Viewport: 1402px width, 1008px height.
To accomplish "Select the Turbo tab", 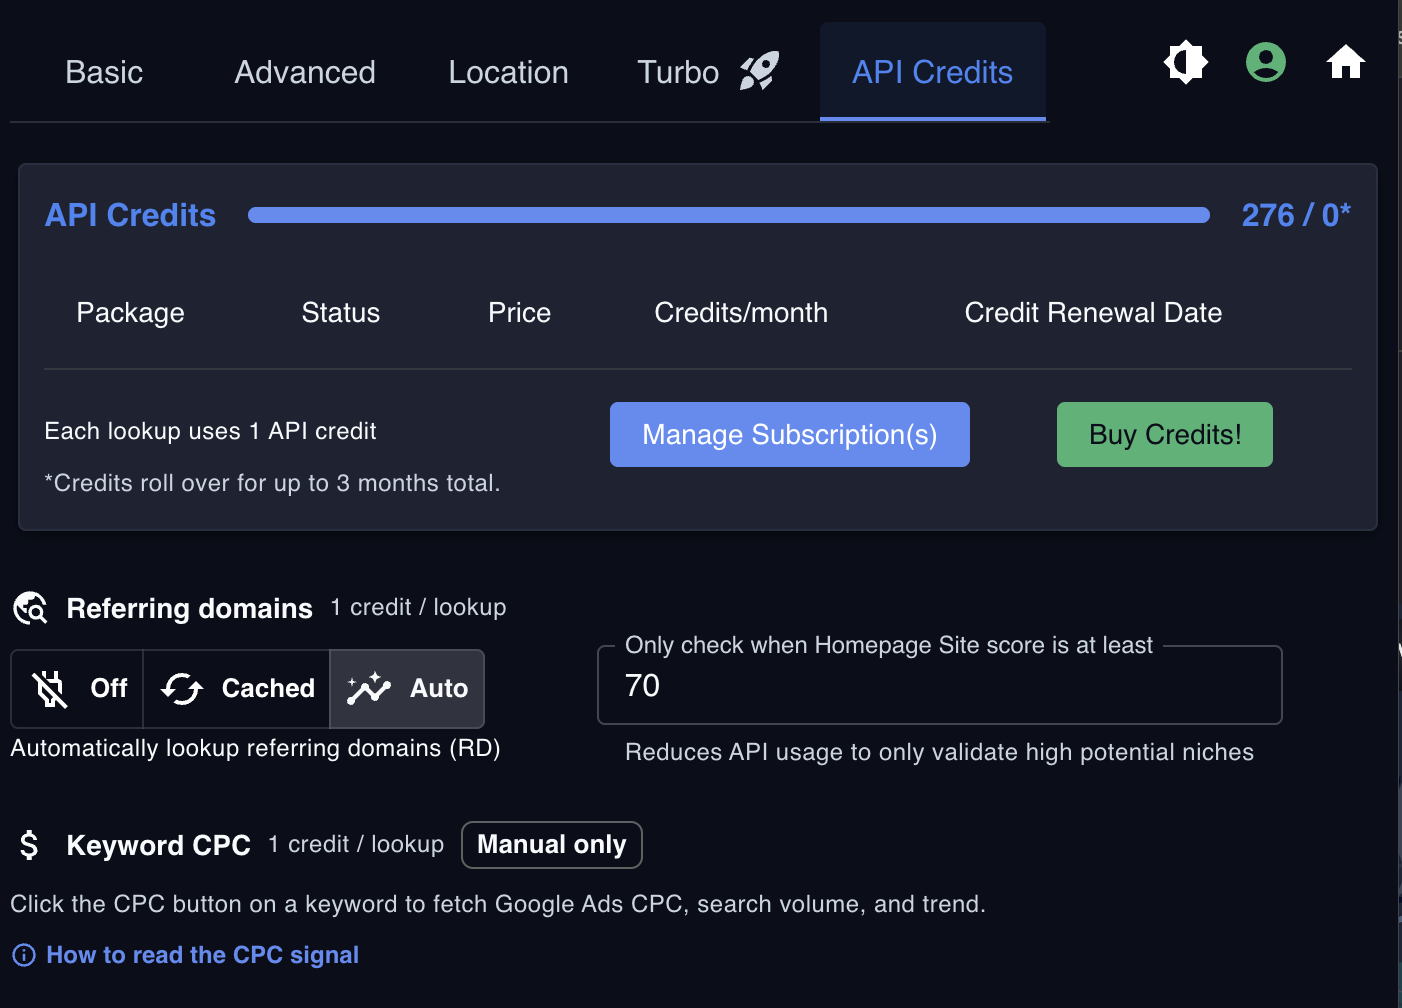I will point(708,72).
